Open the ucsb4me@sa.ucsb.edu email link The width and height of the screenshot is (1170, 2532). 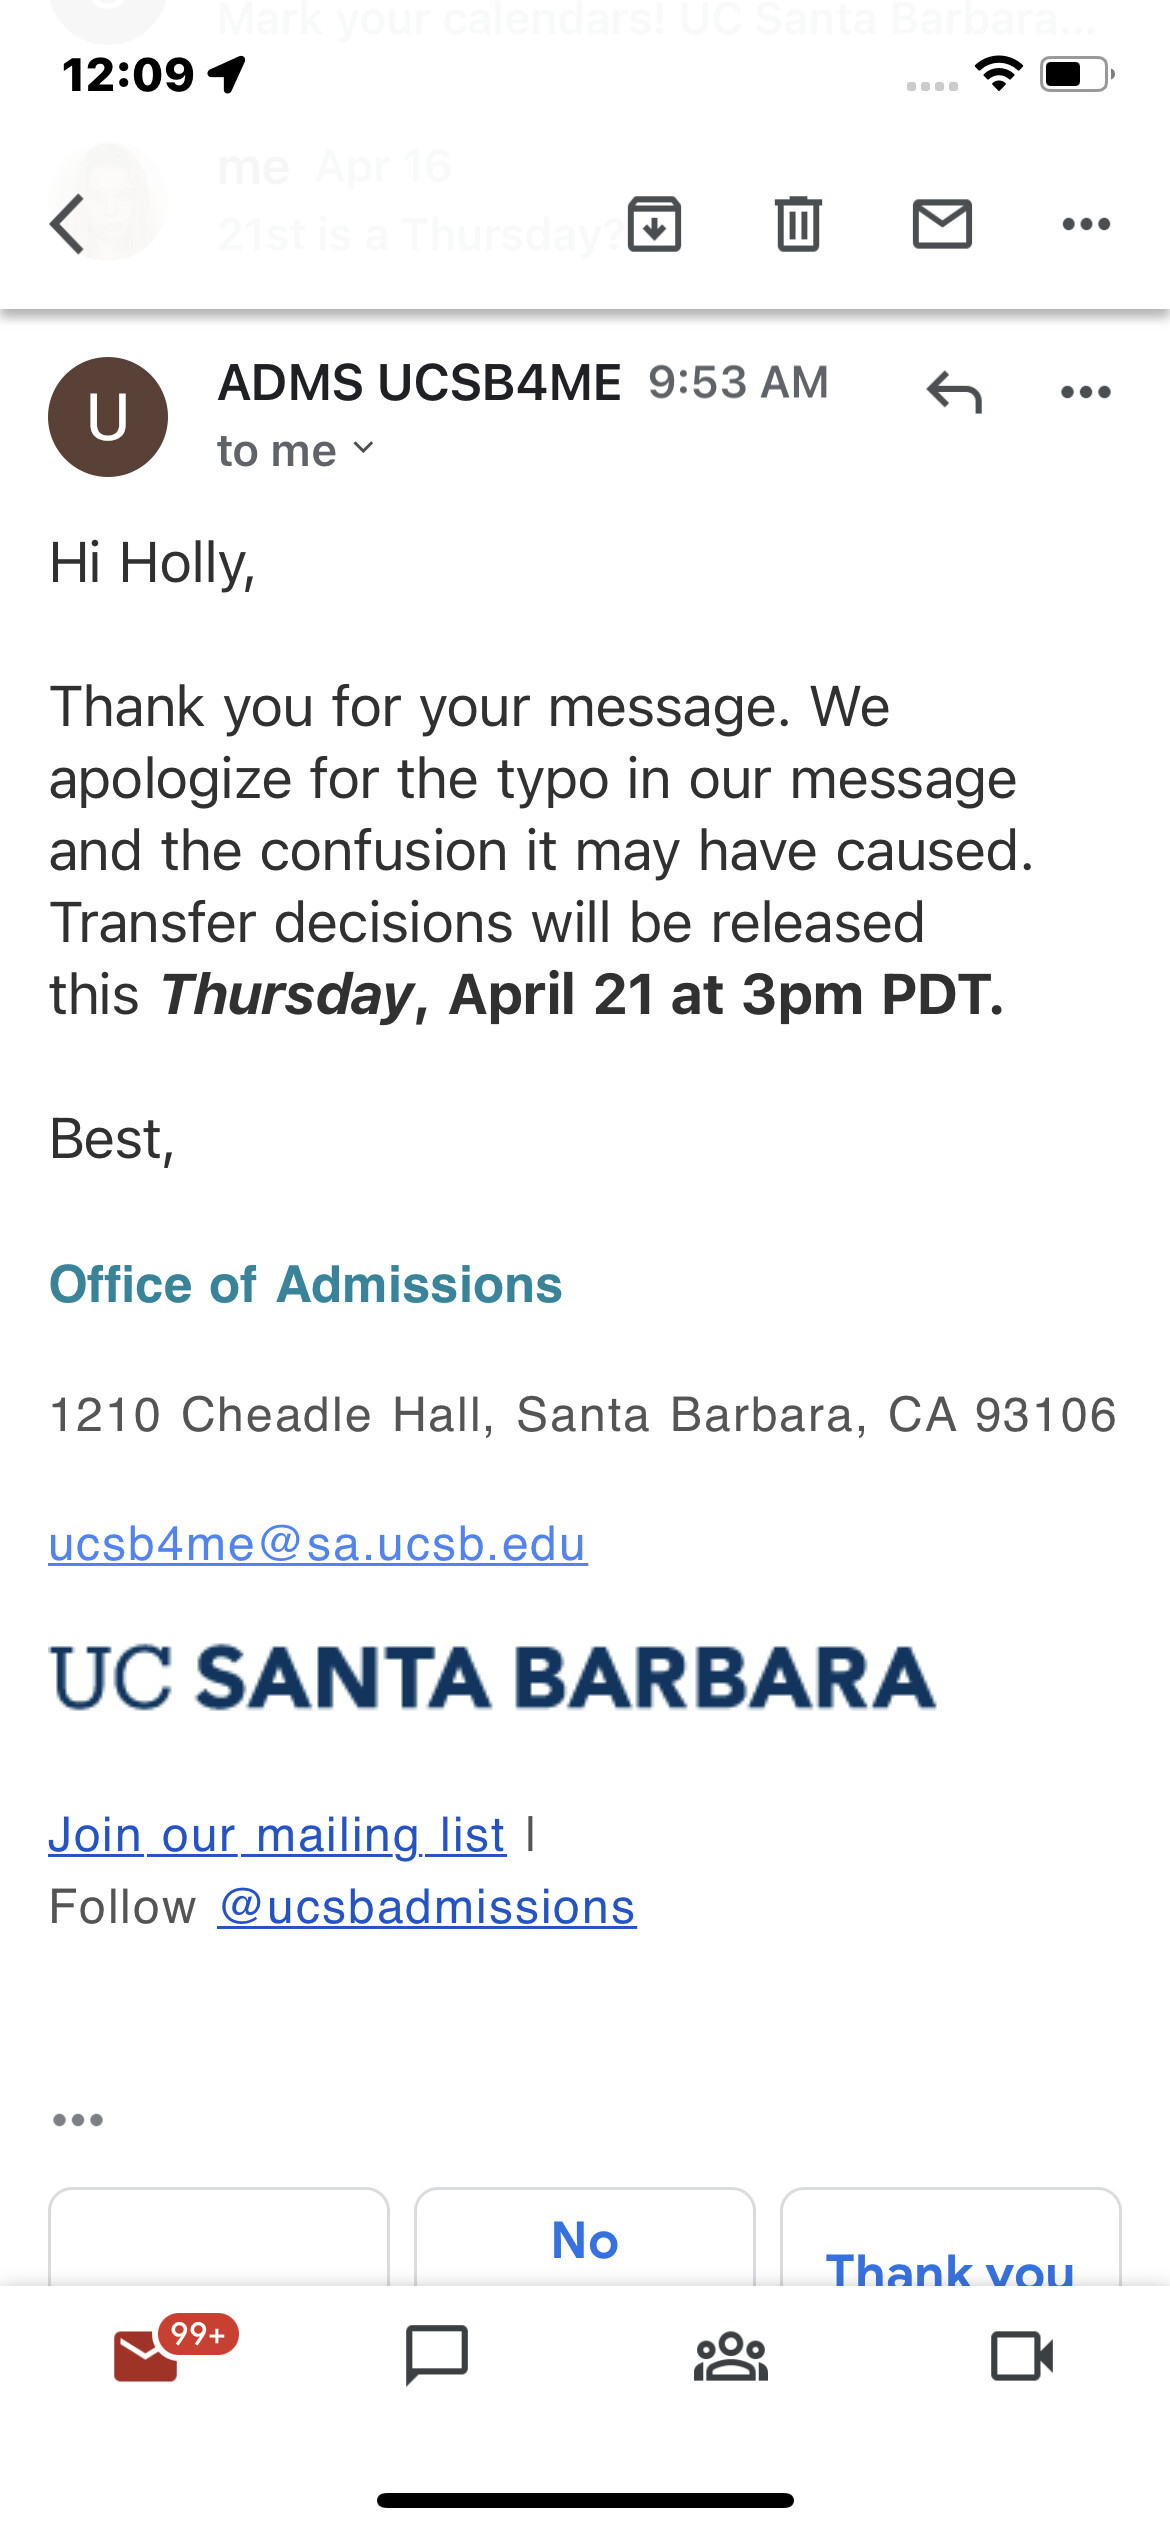318,1543
